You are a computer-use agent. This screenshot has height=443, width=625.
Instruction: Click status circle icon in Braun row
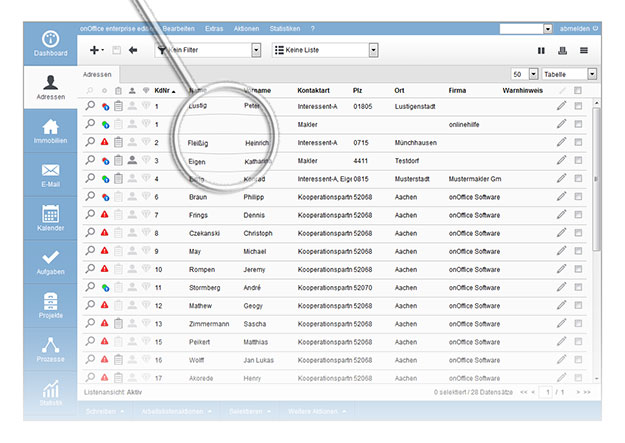point(105,197)
